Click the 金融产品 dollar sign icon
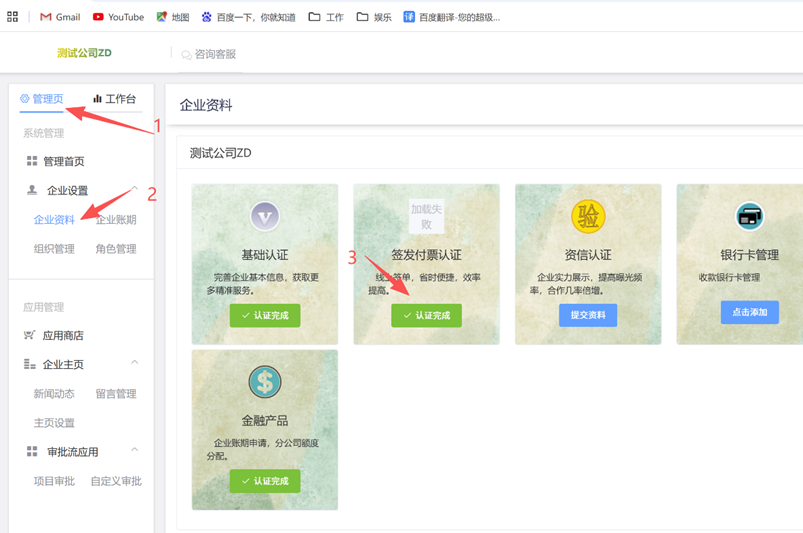 click(265, 382)
